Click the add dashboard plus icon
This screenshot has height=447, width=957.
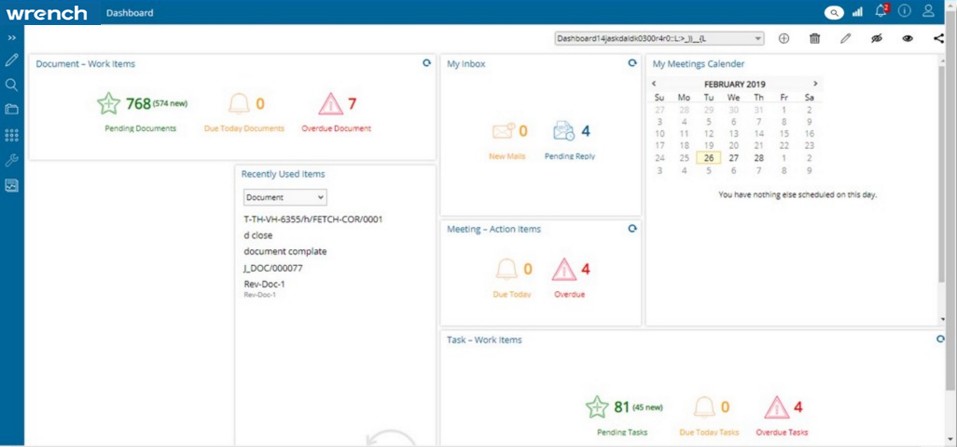pos(784,39)
